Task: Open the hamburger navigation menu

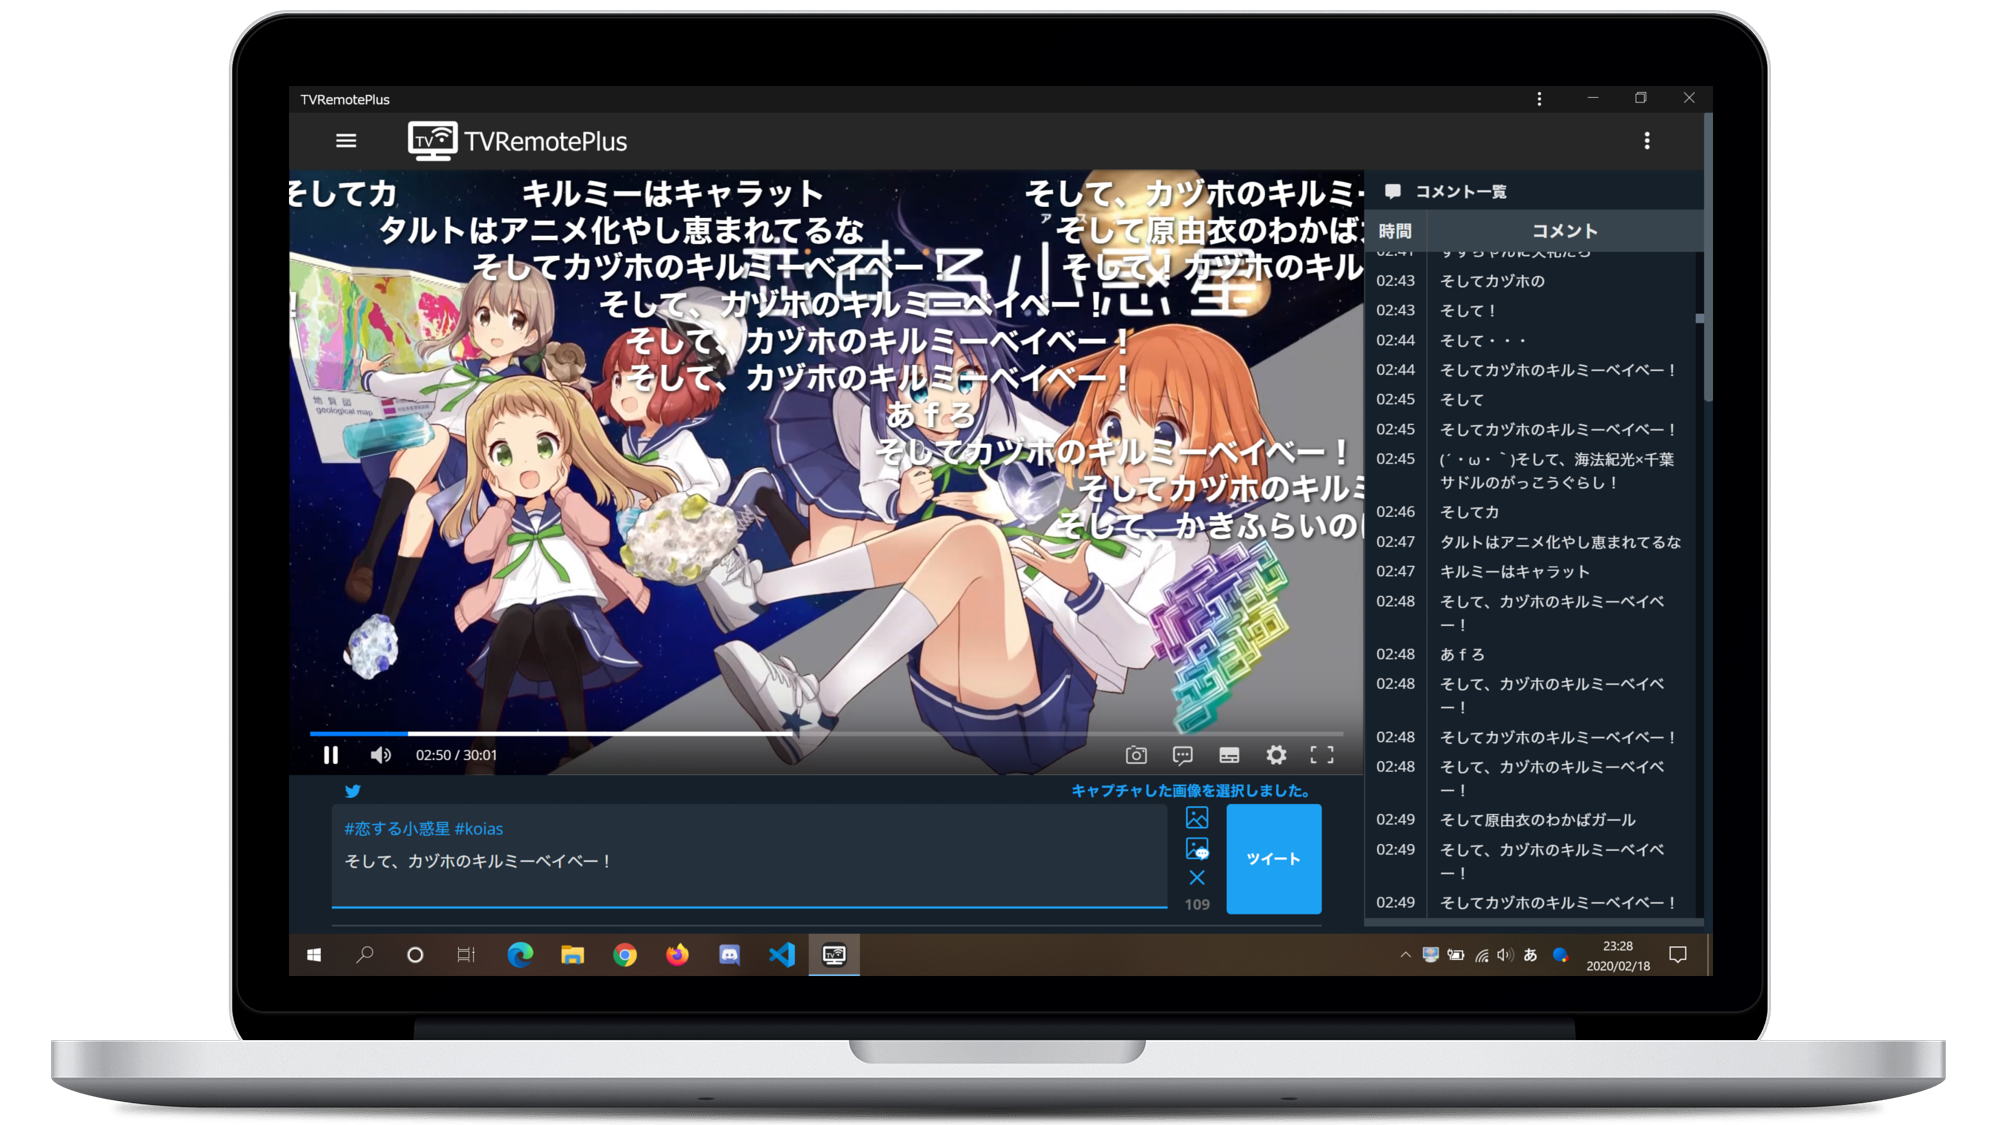Action: coord(346,141)
